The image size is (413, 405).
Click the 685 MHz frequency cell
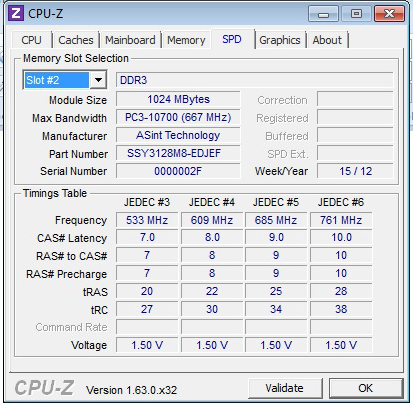276,220
